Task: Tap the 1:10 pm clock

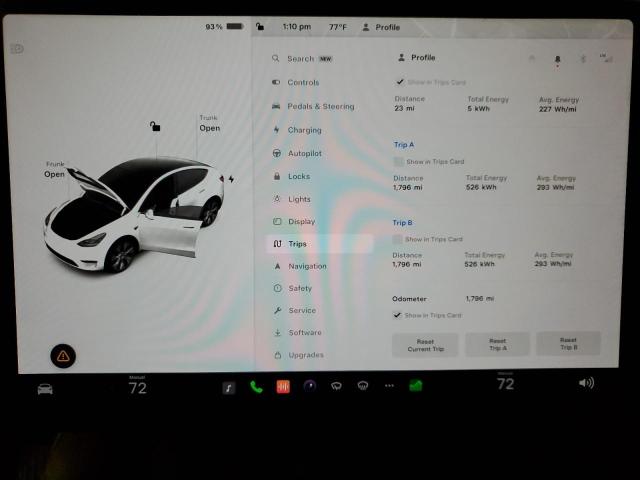Action: pyautogui.click(x=297, y=27)
